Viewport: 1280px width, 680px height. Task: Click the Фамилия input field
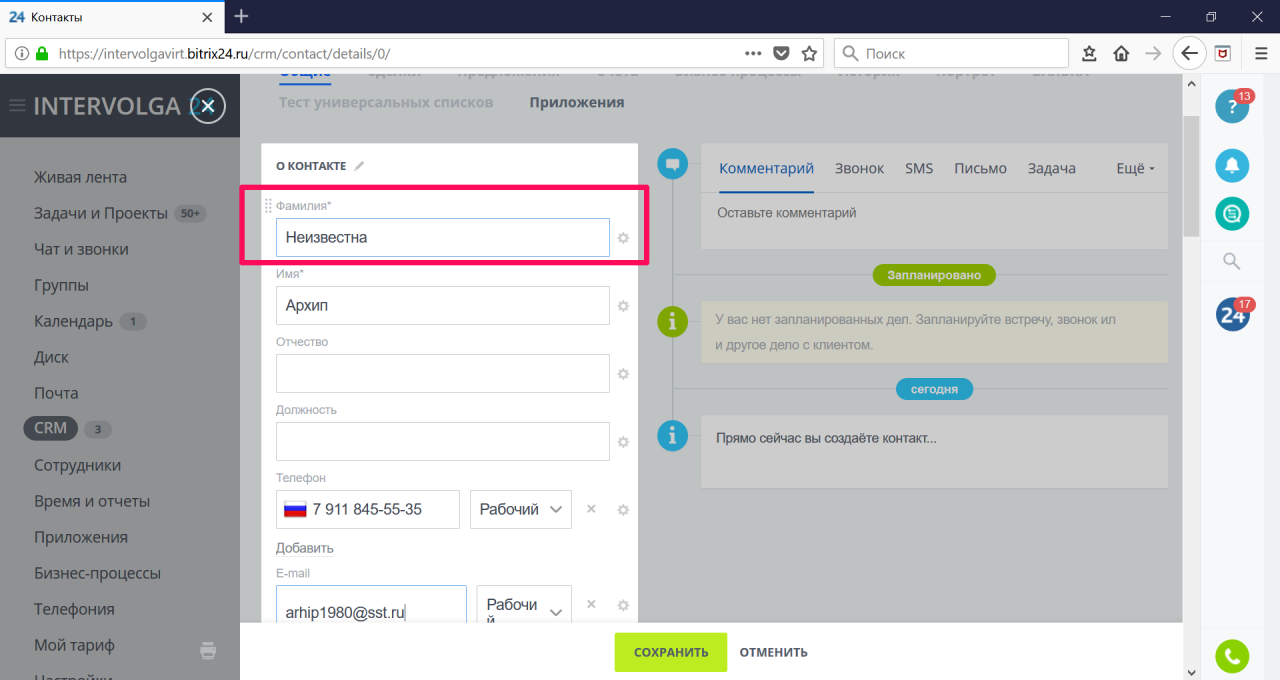[443, 238]
